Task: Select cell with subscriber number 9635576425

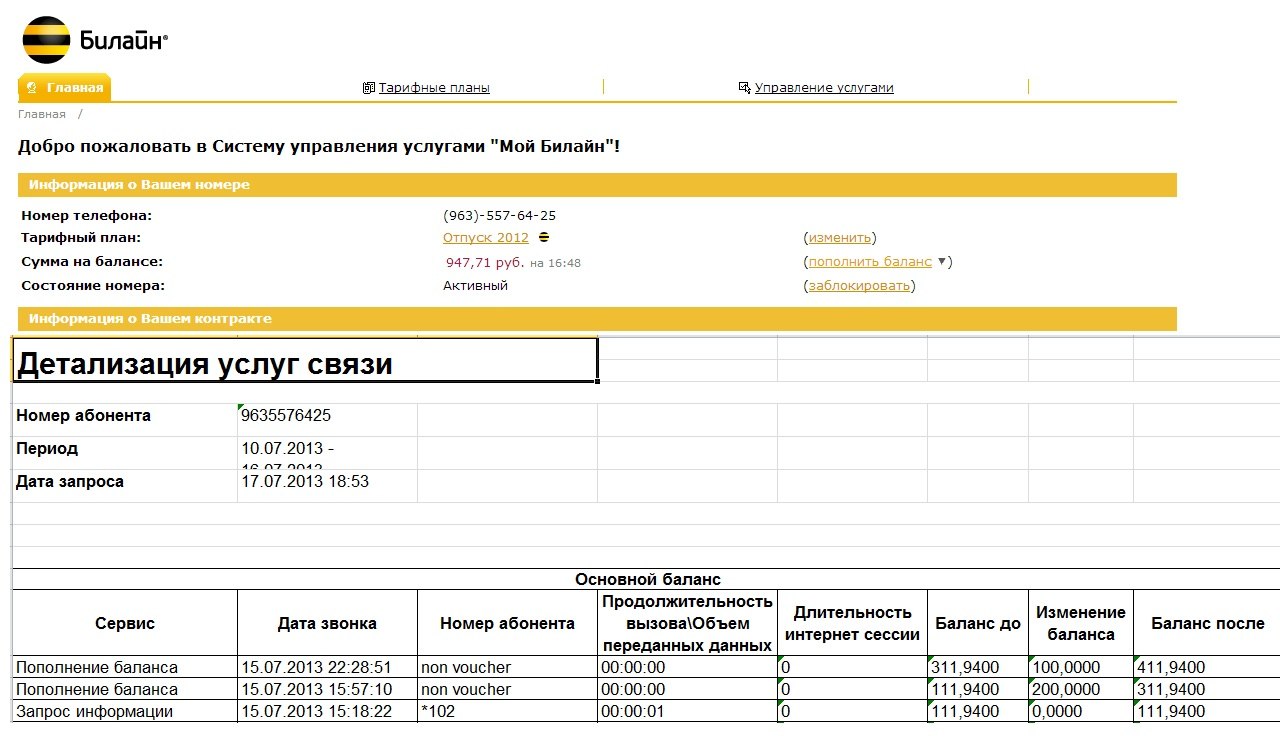Action: [x=327, y=420]
